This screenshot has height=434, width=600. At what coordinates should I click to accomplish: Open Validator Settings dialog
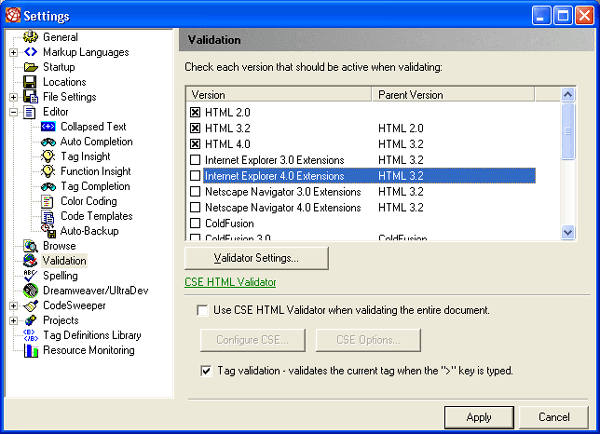(256, 258)
